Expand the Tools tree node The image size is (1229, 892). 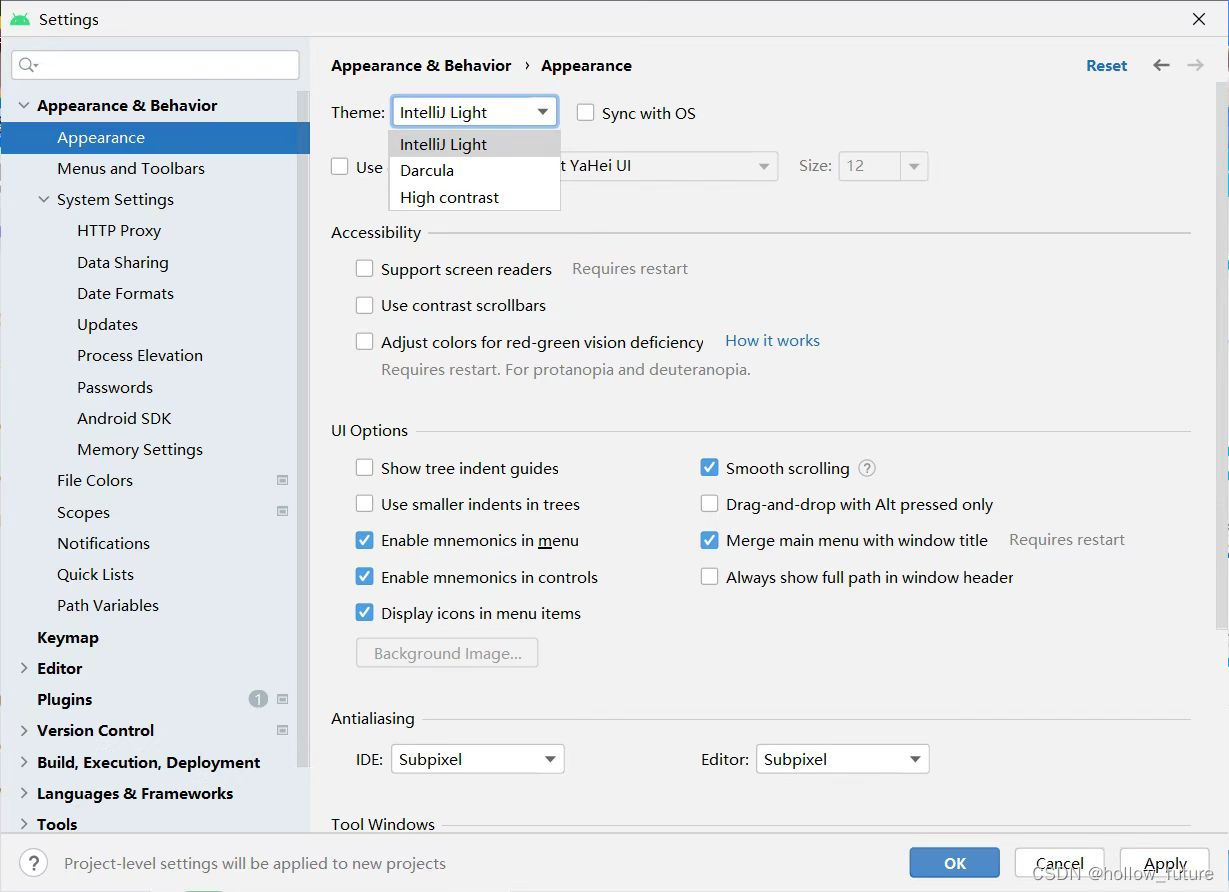pyautogui.click(x=24, y=824)
